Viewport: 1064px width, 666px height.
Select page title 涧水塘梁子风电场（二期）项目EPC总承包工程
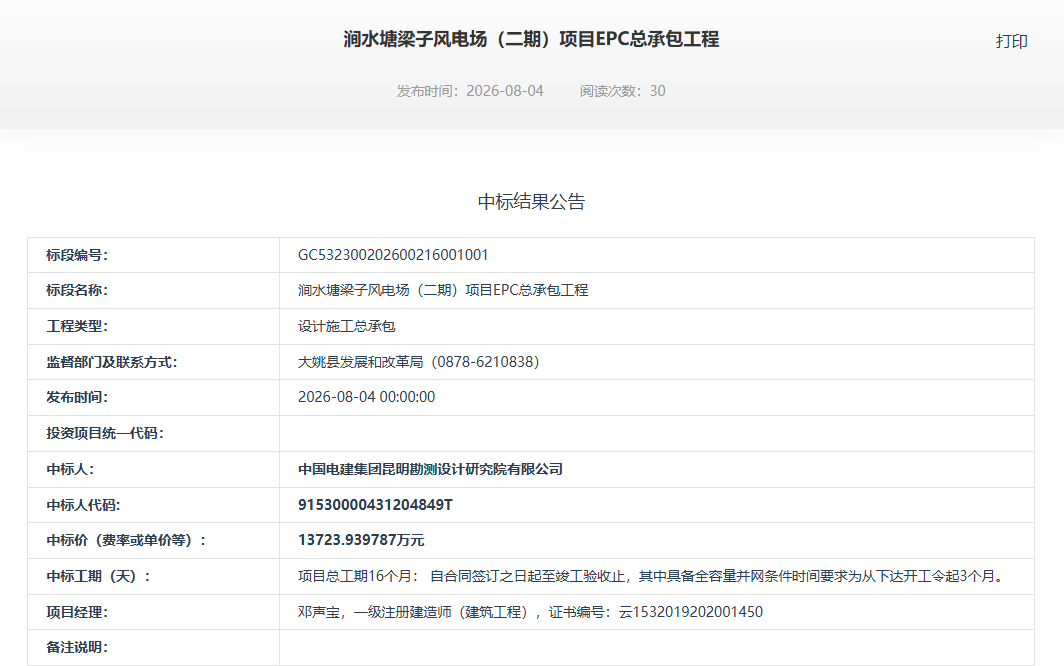pyautogui.click(x=531, y=39)
